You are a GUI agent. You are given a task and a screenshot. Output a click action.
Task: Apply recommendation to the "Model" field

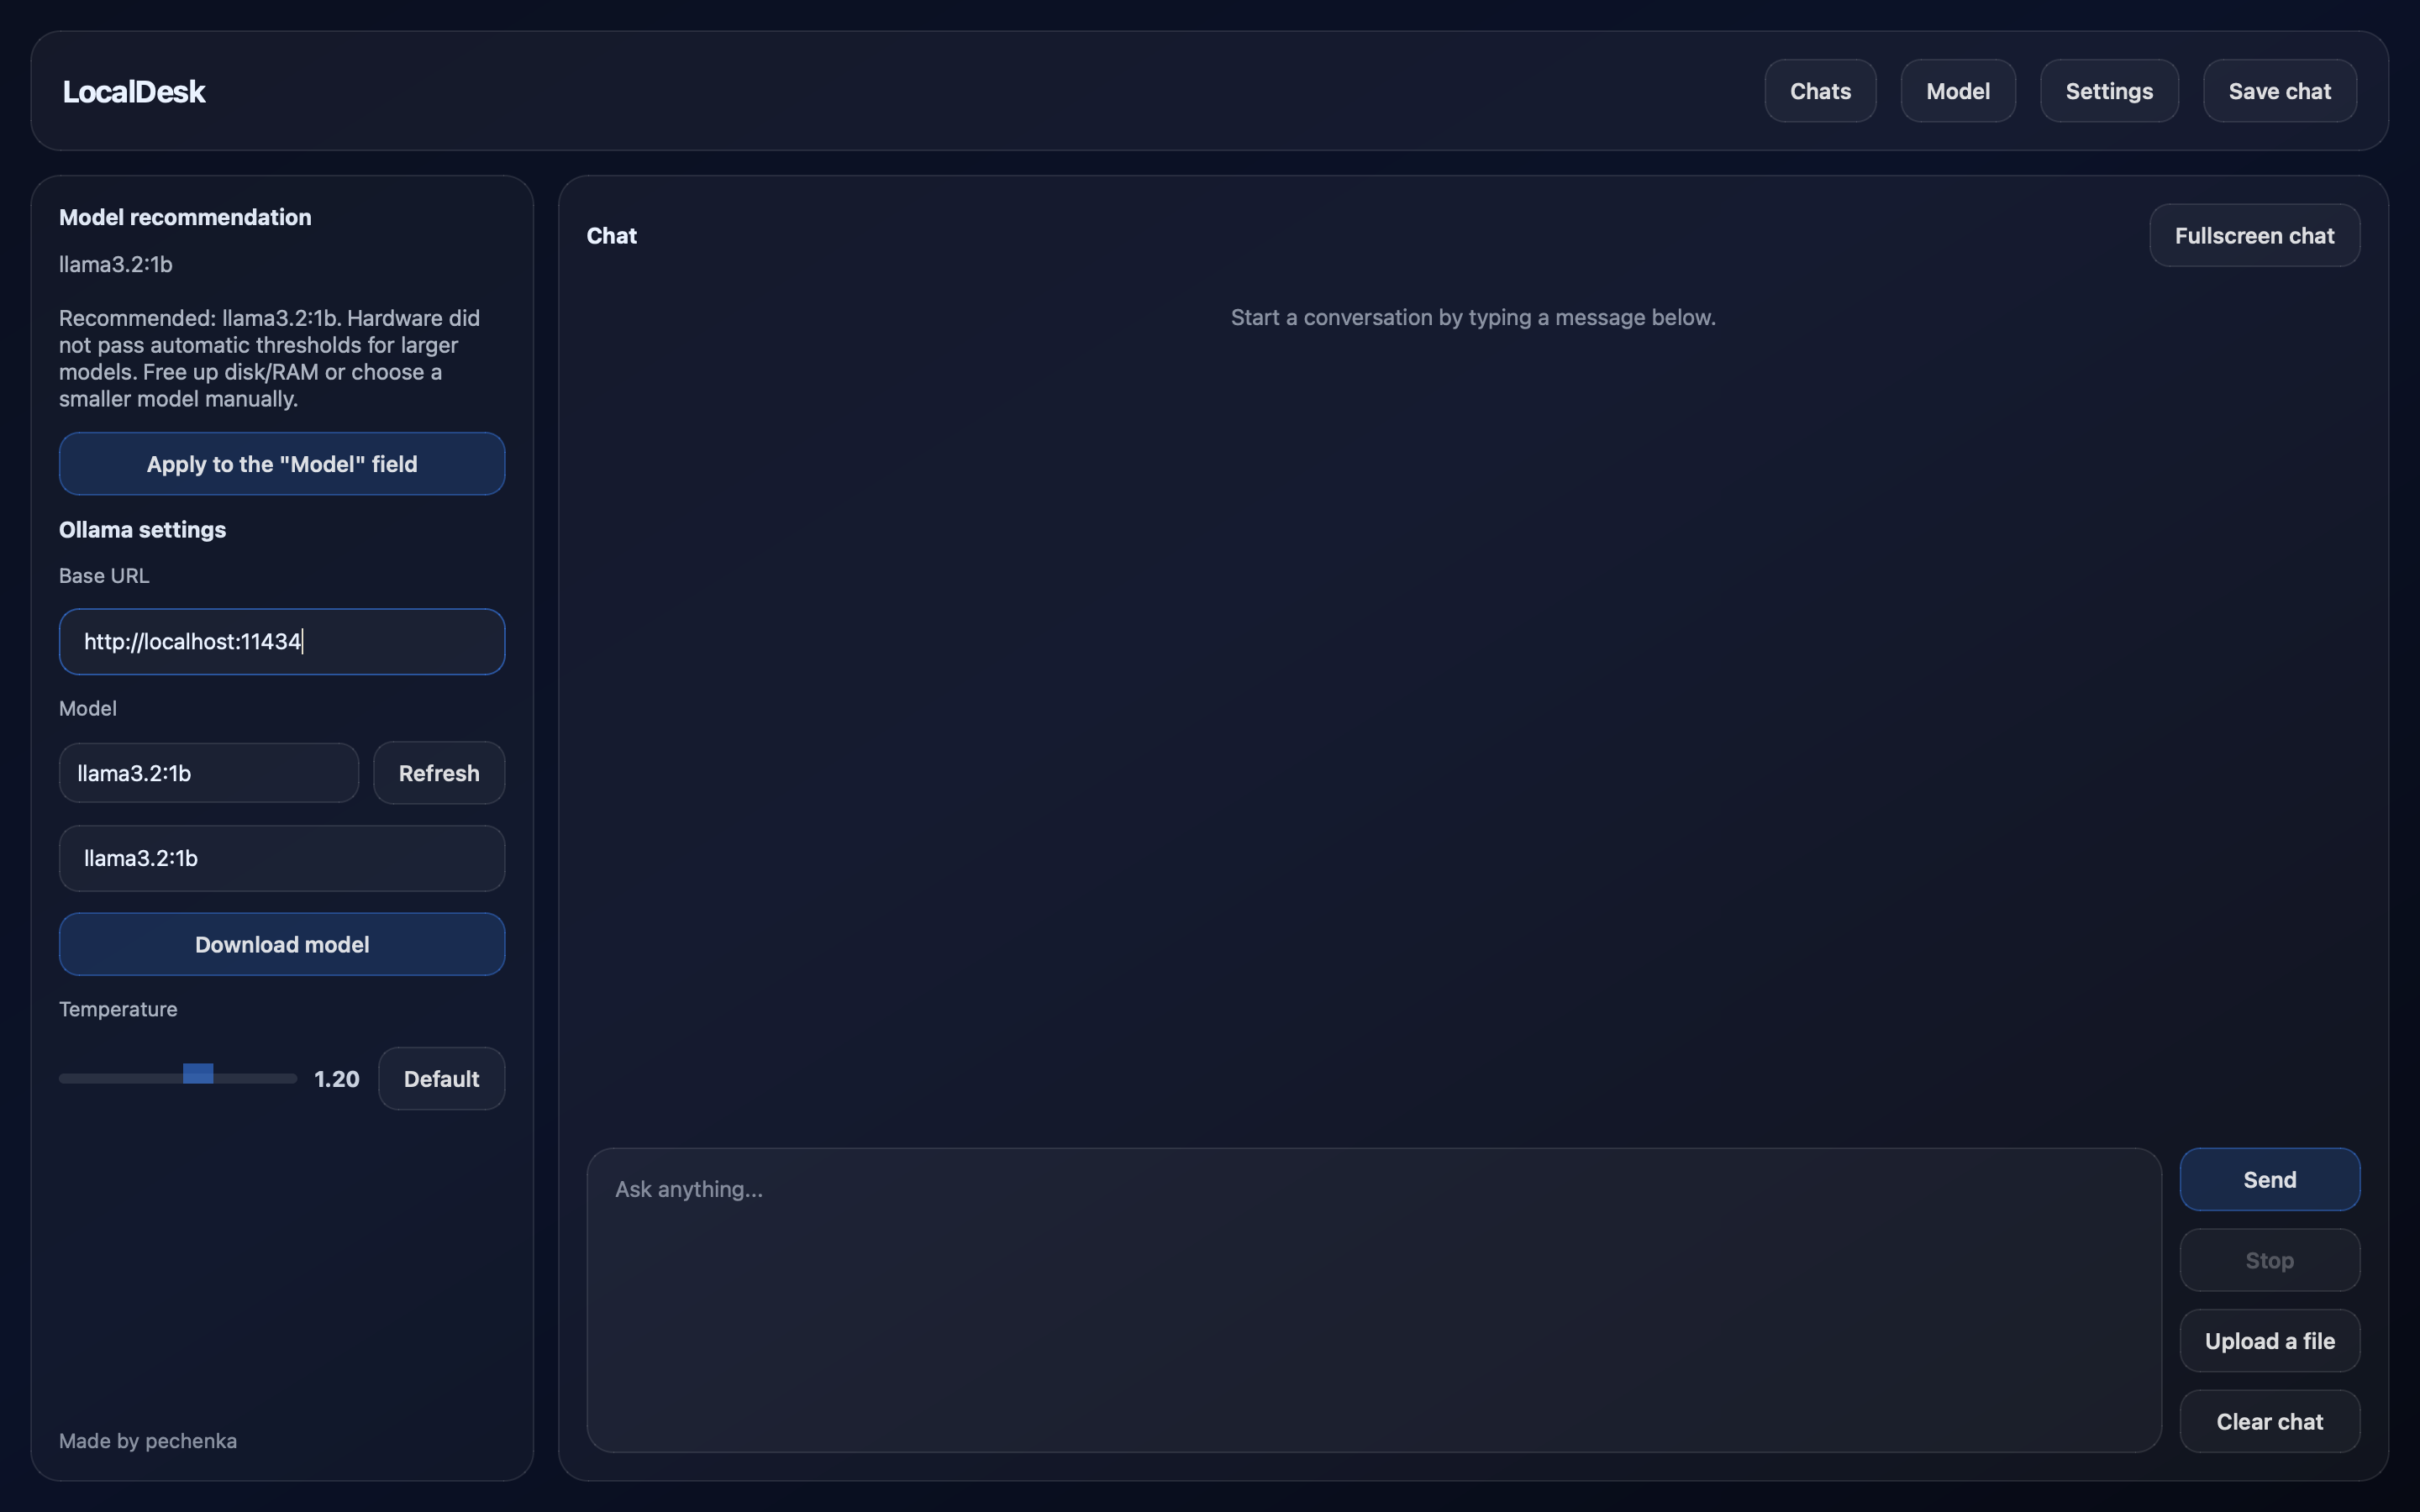282,464
